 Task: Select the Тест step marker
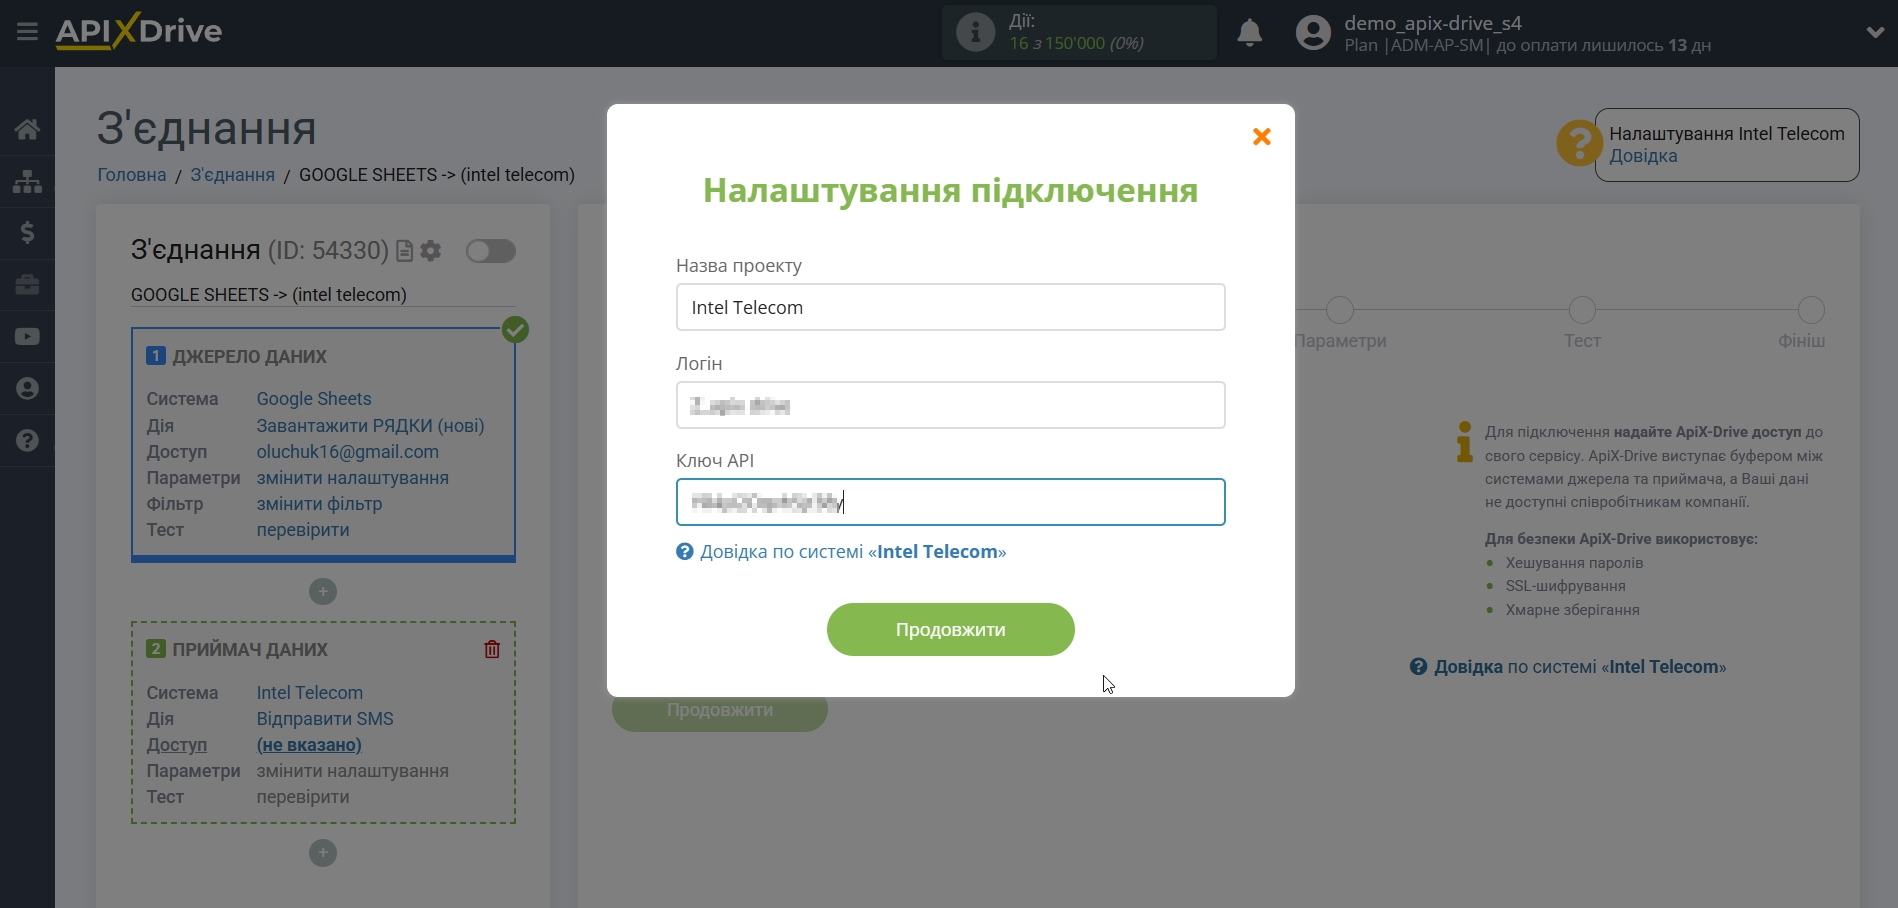point(1582,310)
